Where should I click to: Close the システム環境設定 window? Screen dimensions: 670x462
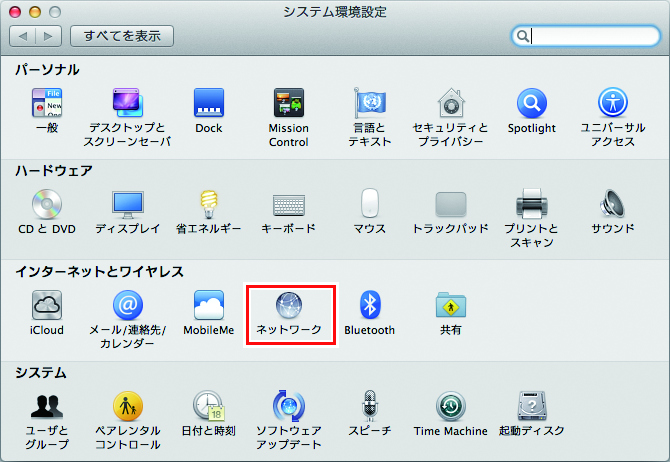pos(15,12)
